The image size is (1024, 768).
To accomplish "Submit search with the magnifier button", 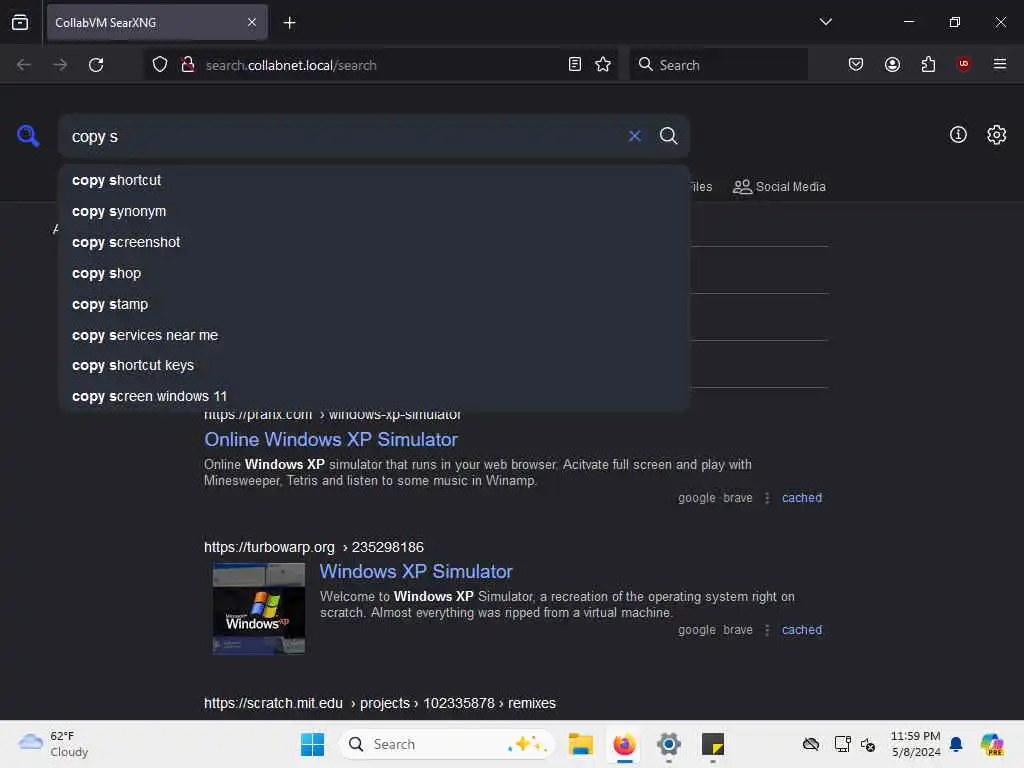I will pos(668,136).
